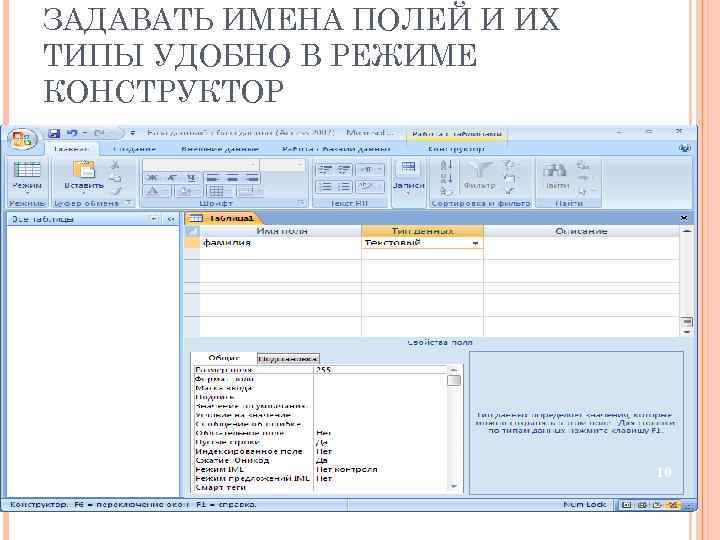Open Буфер обмена dialog launcher
The height and width of the screenshot is (540, 720).
pos(129,202)
